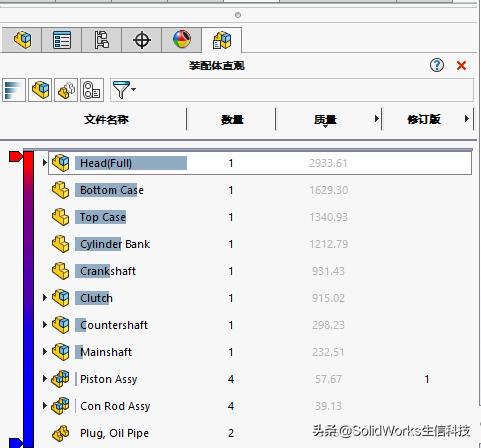The image size is (481, 448).
Task: Expand the Head(Full) subassembly
Action: point(45,163)
